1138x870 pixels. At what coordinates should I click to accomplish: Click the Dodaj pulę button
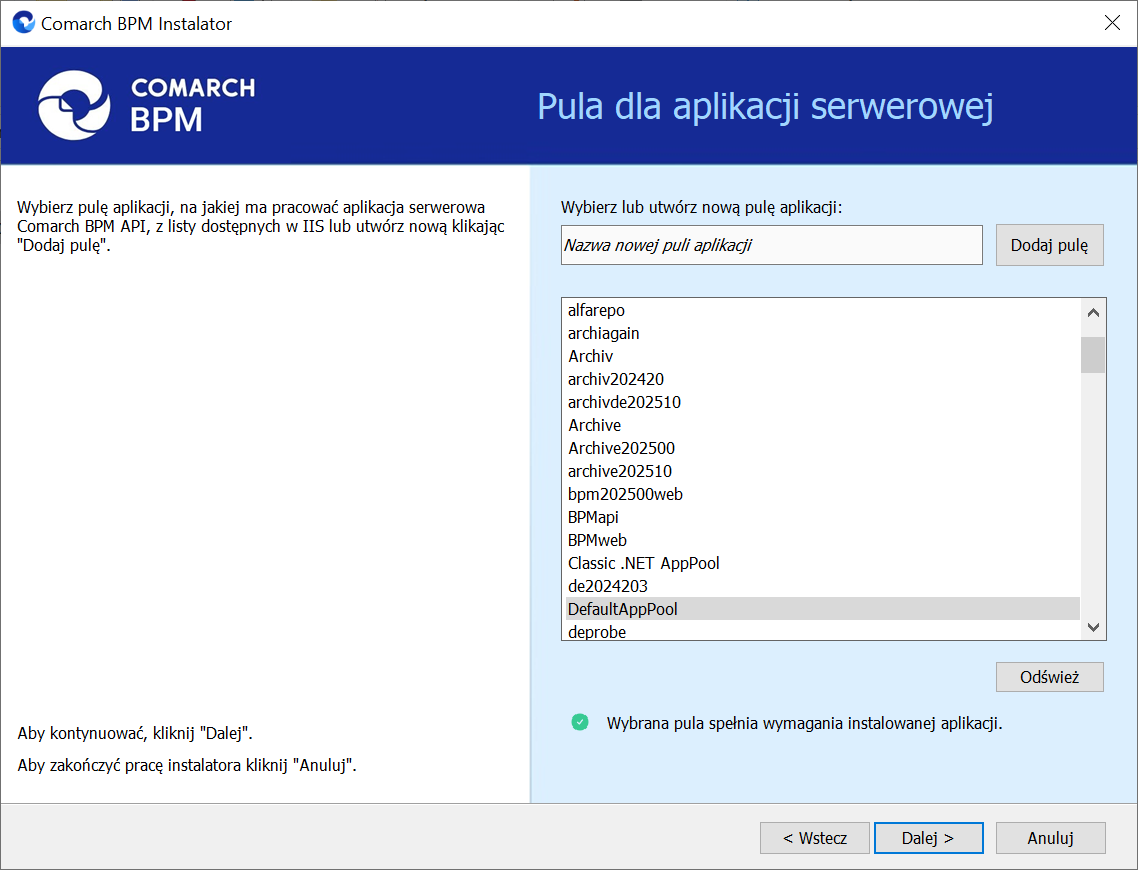click(1049, 245)
